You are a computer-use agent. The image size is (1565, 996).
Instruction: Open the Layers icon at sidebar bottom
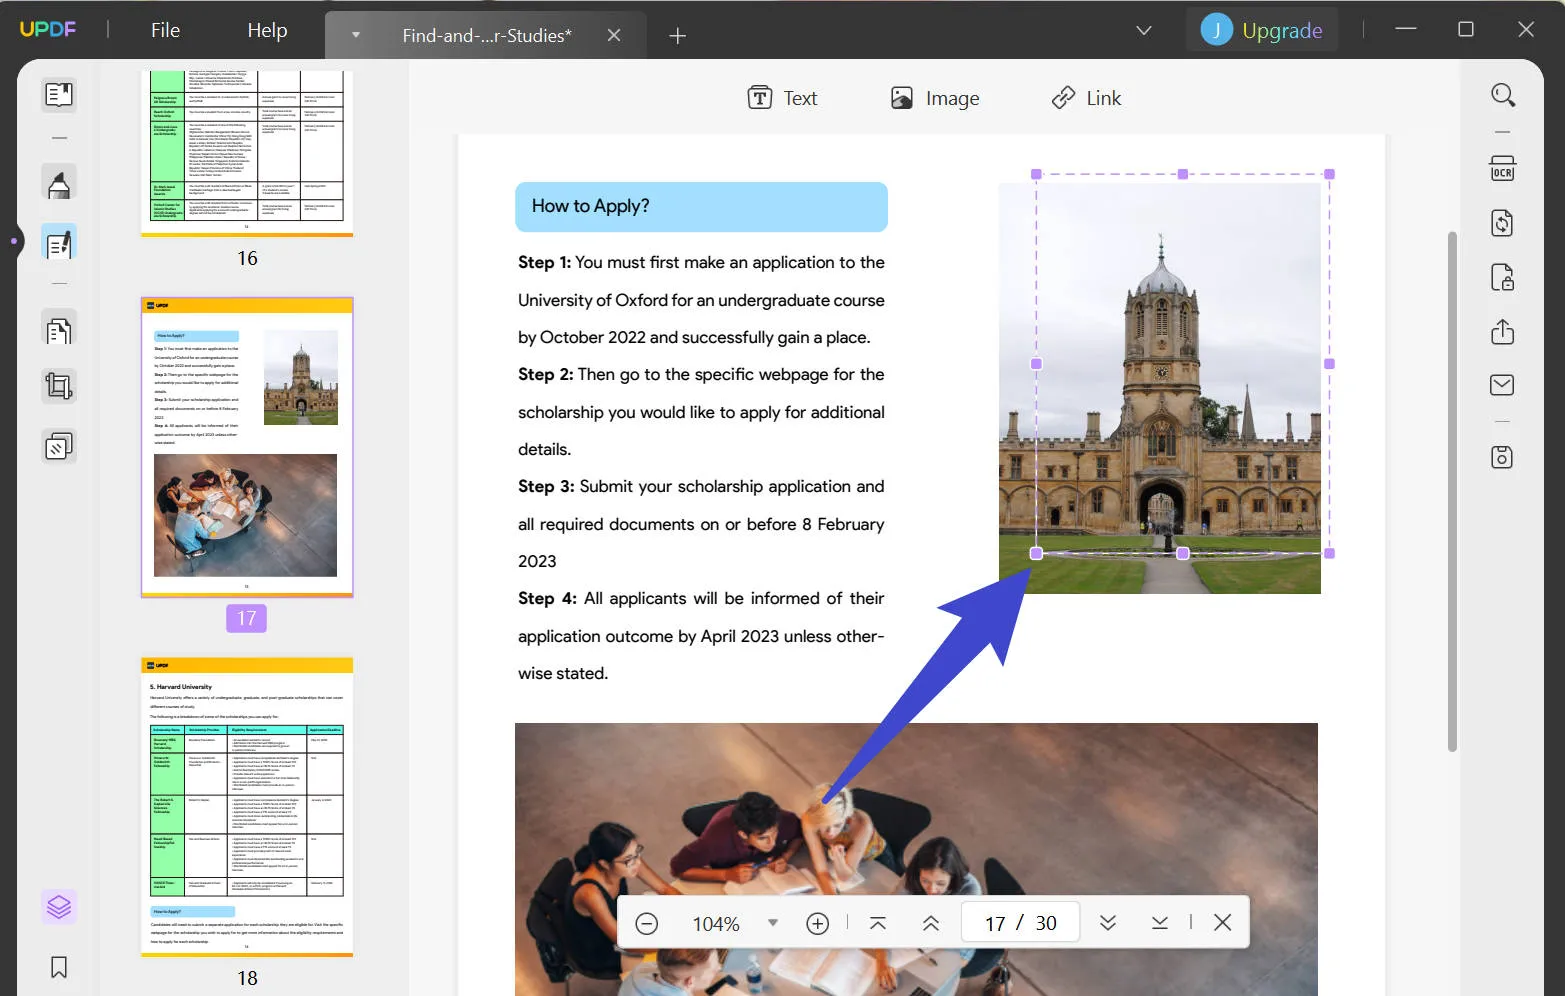click(x=58, y=906)
